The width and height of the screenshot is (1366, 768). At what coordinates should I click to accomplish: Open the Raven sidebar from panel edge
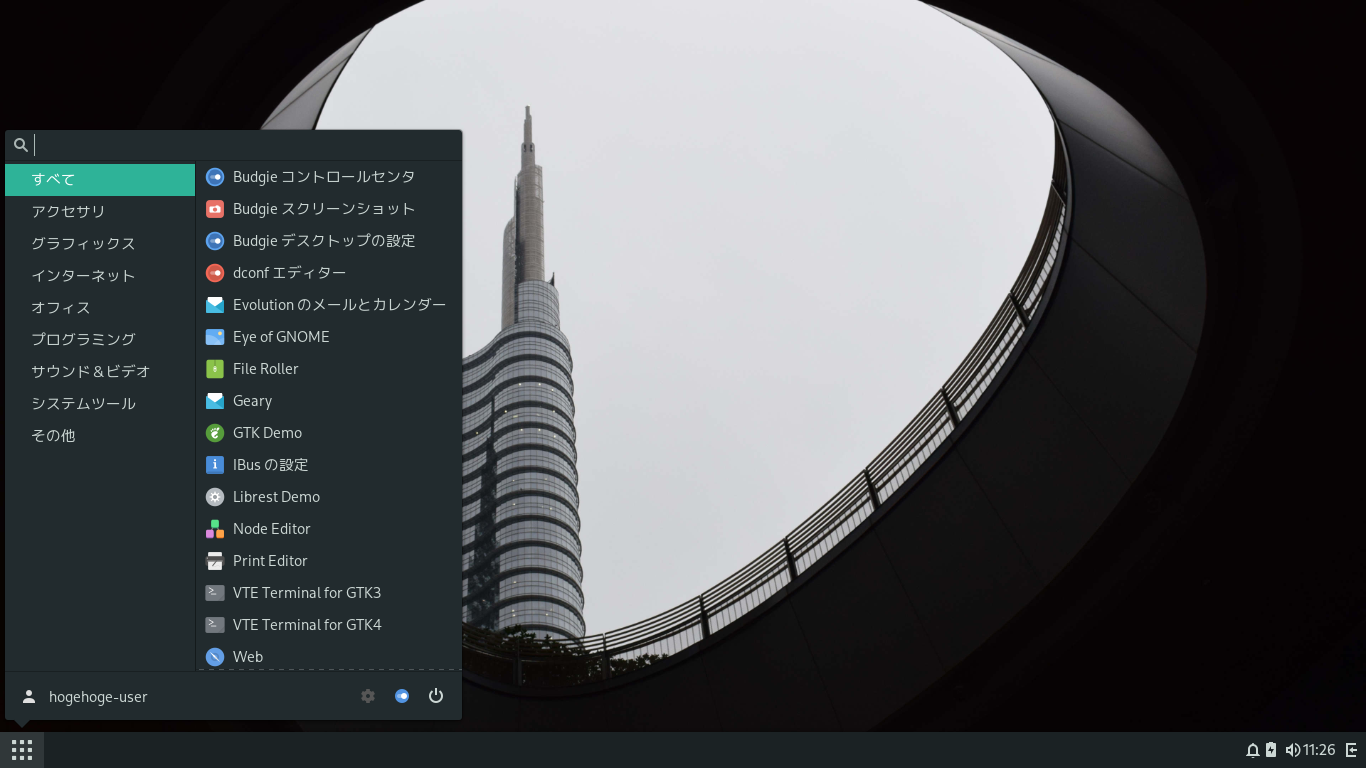click(x=1352, y=750)
